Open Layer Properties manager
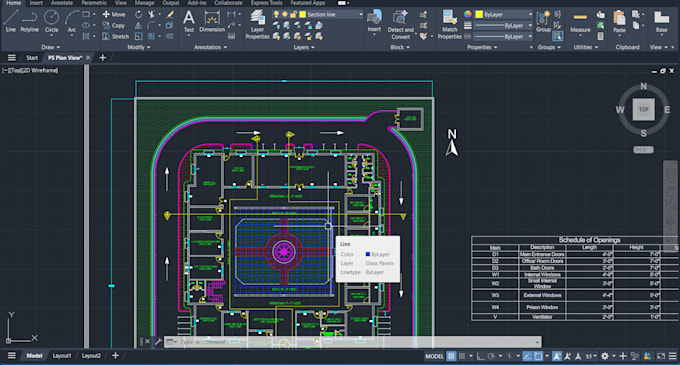 point(257,25)
